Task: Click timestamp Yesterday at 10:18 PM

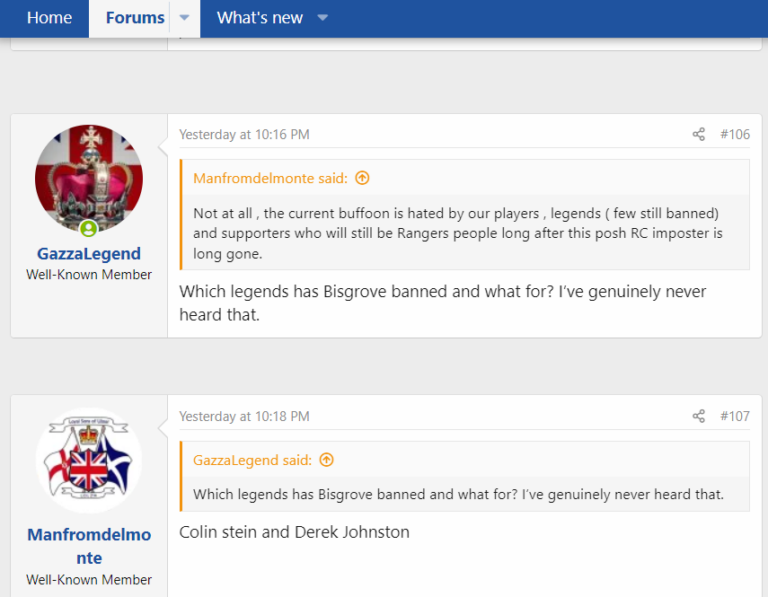Action: point(244,416)
